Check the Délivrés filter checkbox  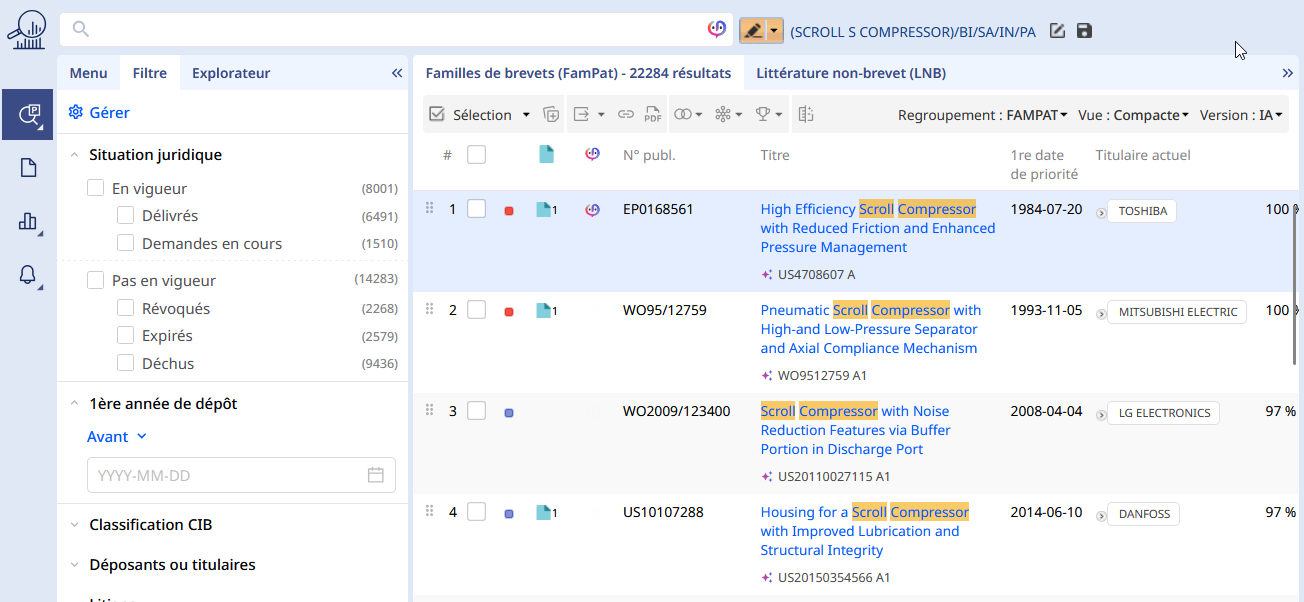(x=126, y=215)
